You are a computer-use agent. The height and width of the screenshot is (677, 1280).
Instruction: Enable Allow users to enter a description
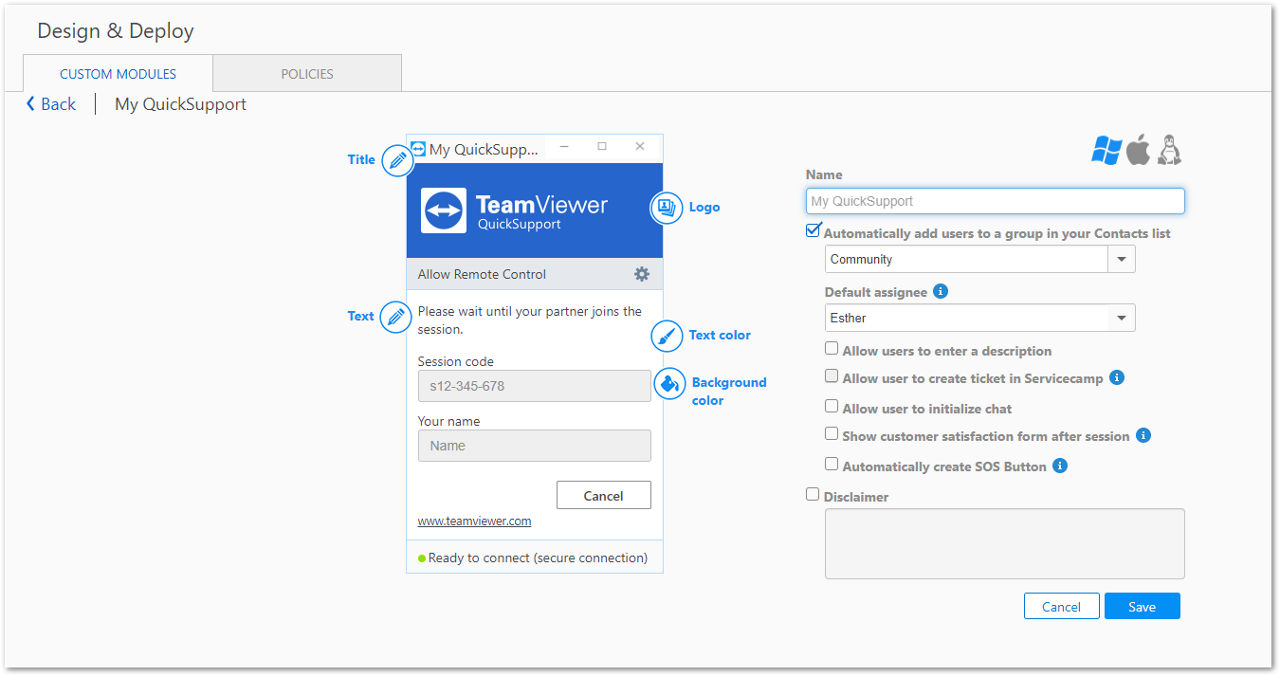point(831,349)
